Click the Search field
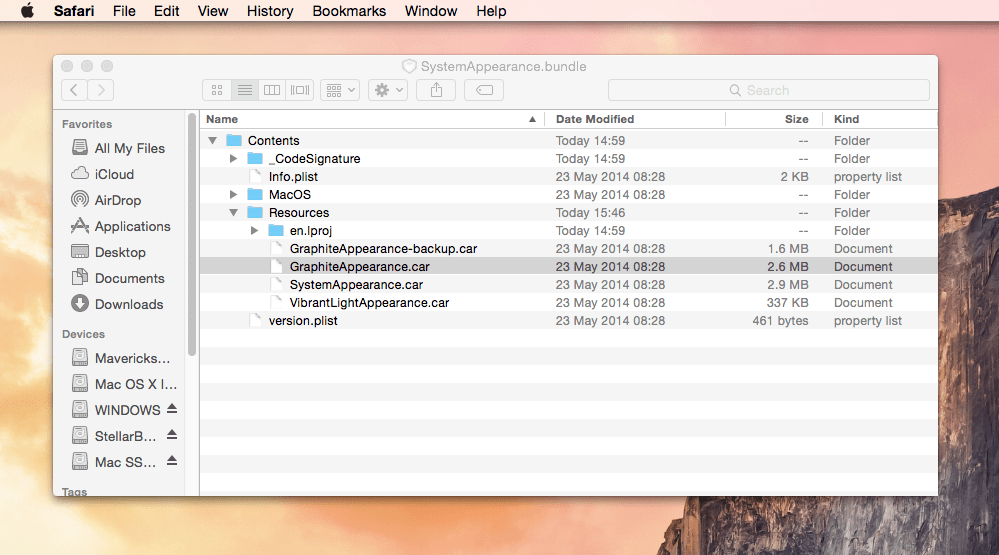999x555 pixels. click(x=769, y=90)
